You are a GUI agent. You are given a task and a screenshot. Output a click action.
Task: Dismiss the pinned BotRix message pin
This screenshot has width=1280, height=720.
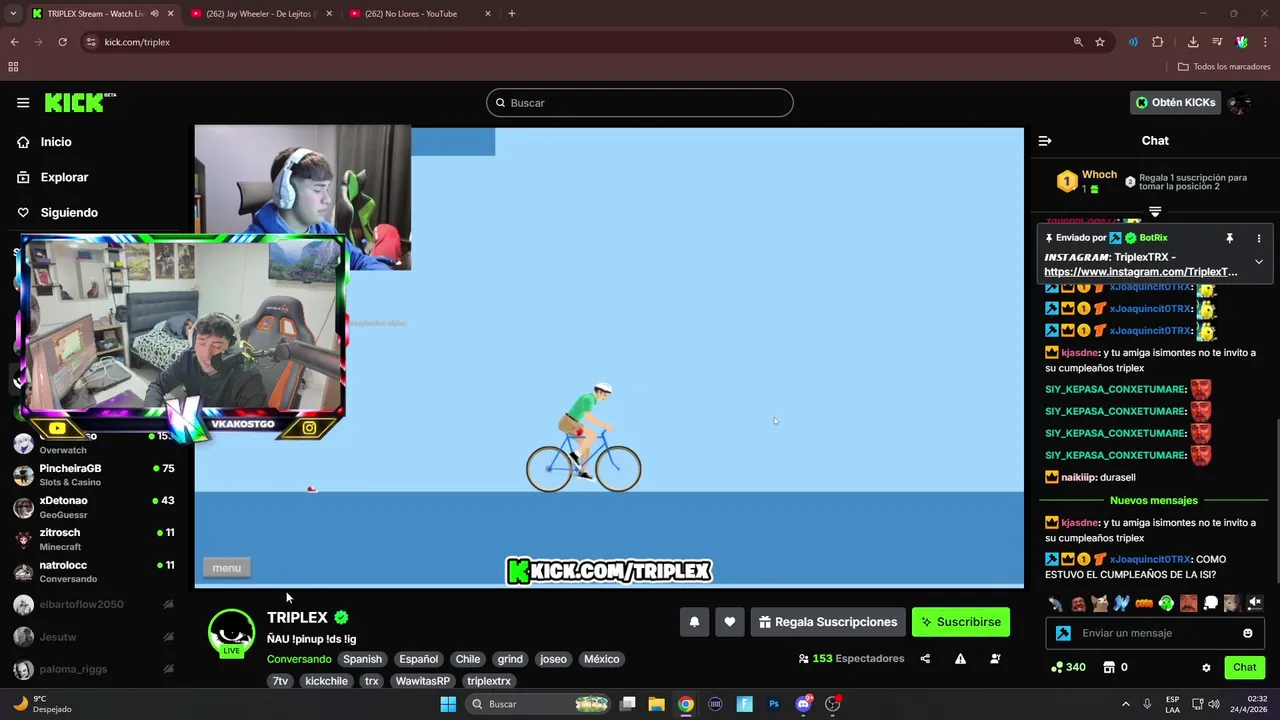click(1230, 238)
